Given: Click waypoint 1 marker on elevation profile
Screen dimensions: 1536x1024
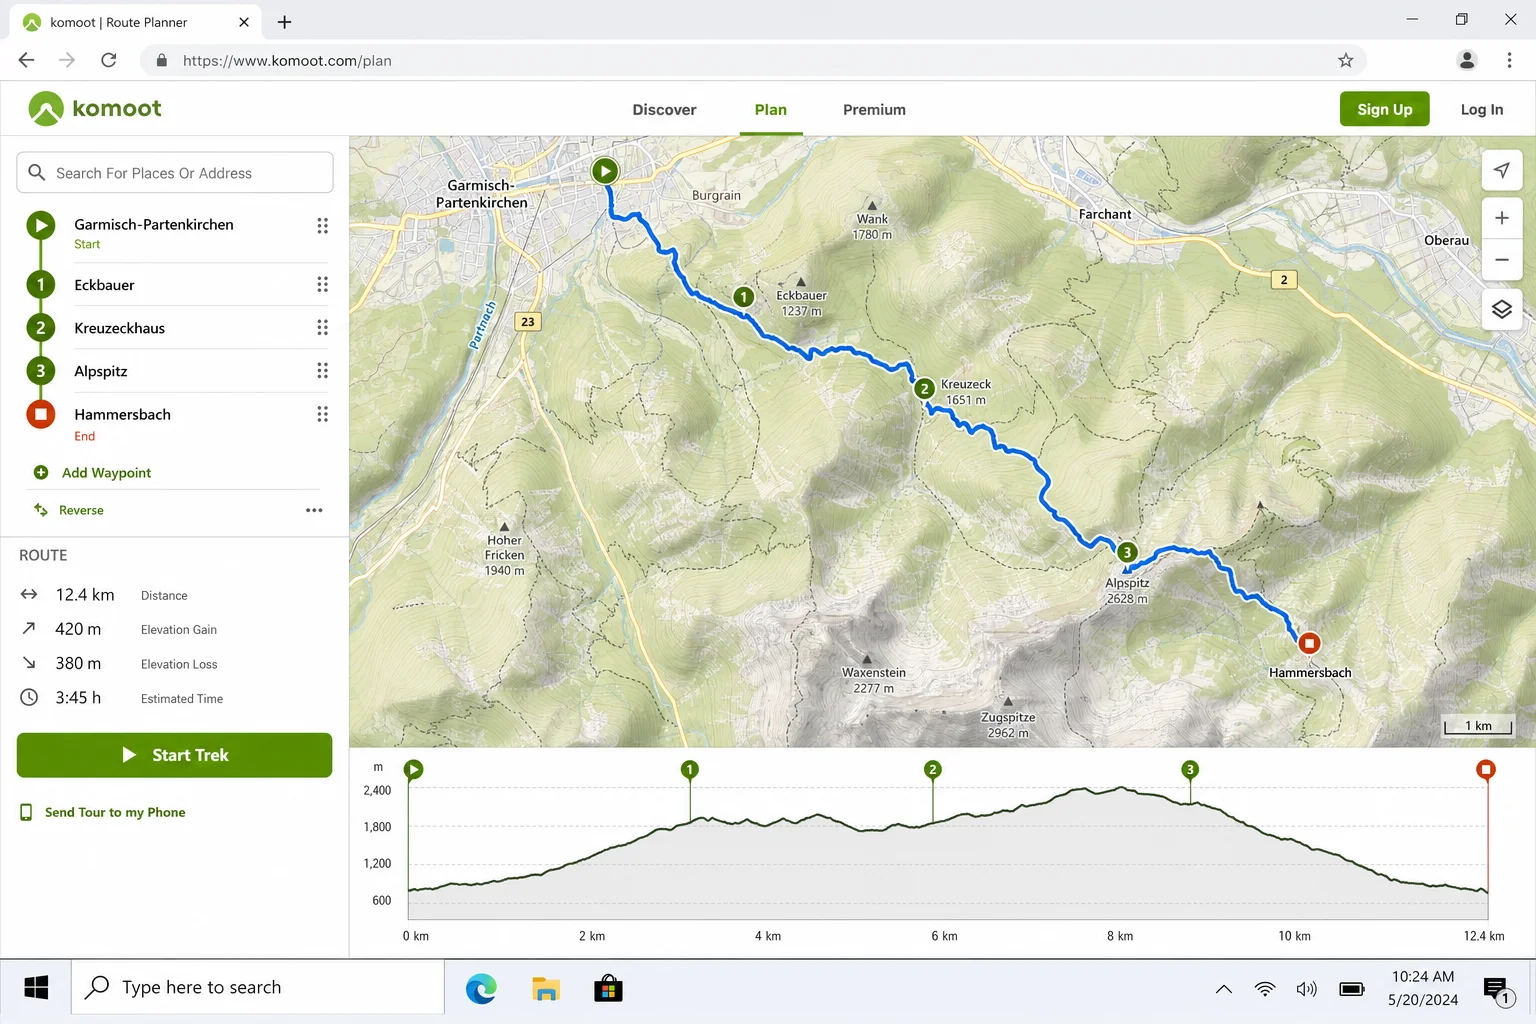Looking at the screenshot, I should point(690,769).
